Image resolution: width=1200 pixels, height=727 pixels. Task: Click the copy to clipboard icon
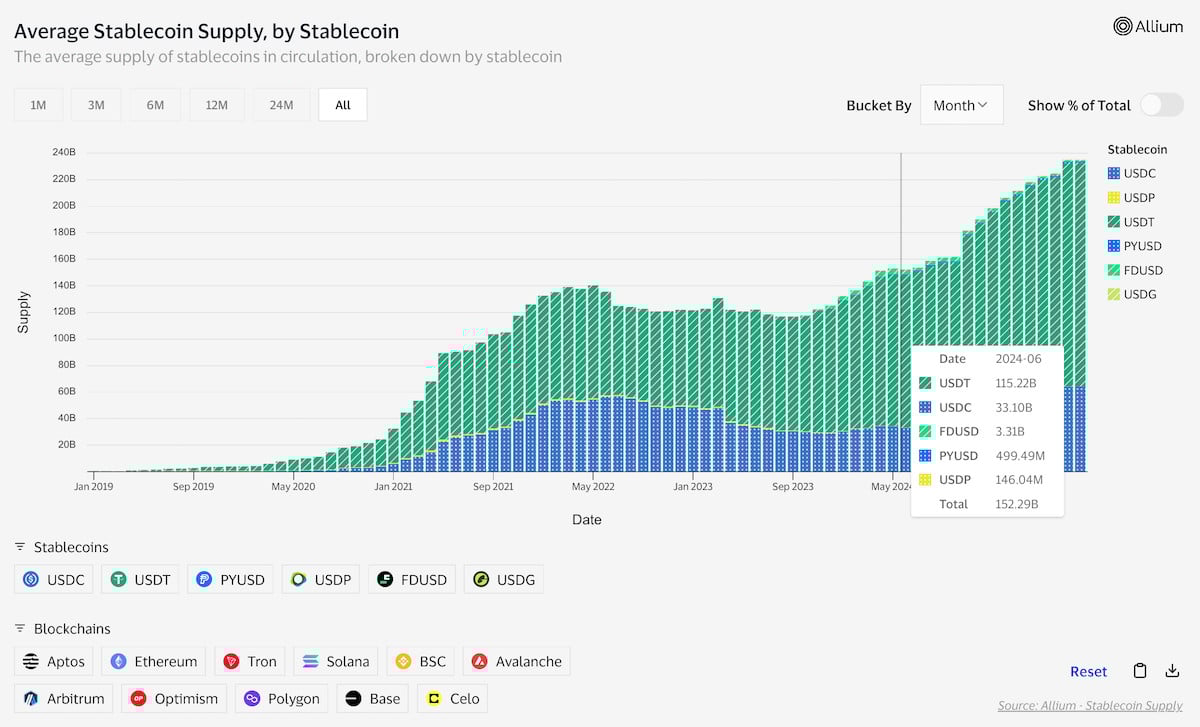[1140, 671]
